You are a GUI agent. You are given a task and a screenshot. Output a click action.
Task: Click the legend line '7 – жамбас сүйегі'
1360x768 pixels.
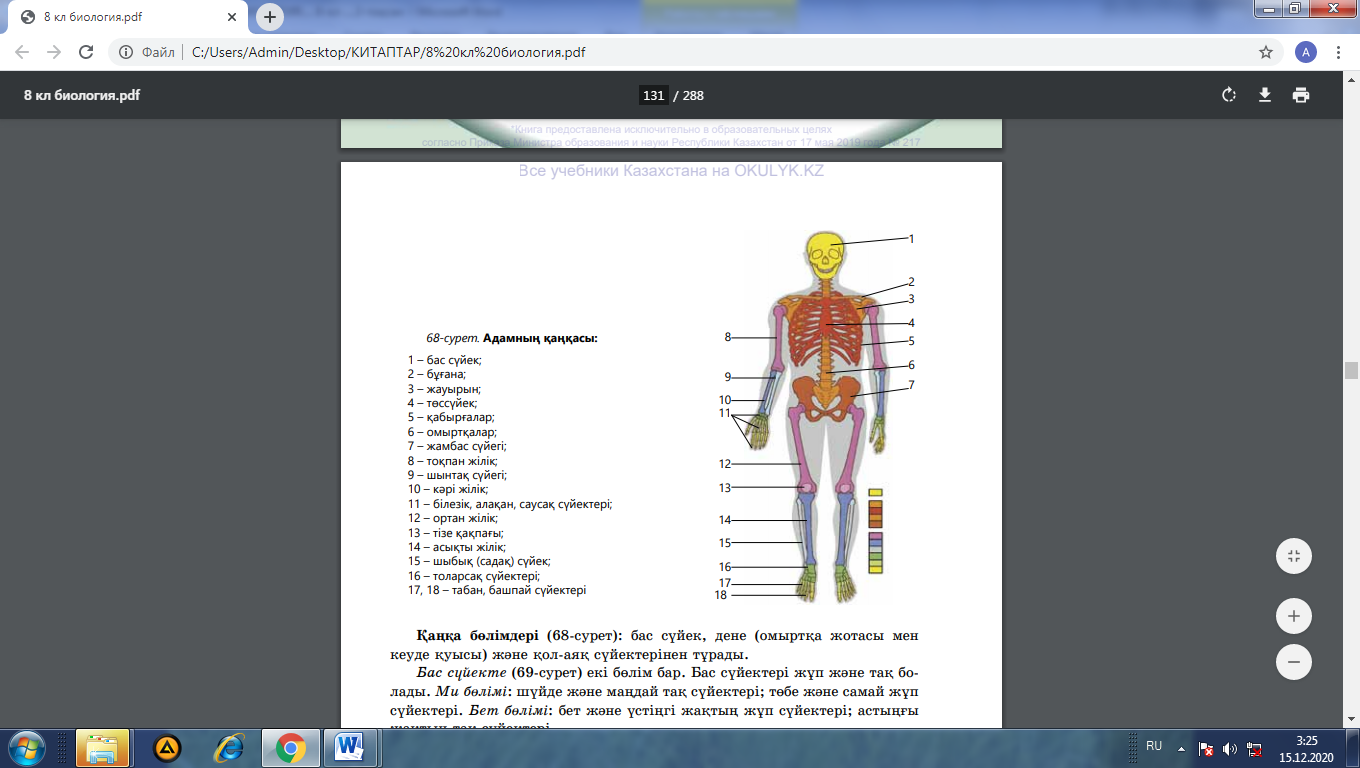[457, 446]
